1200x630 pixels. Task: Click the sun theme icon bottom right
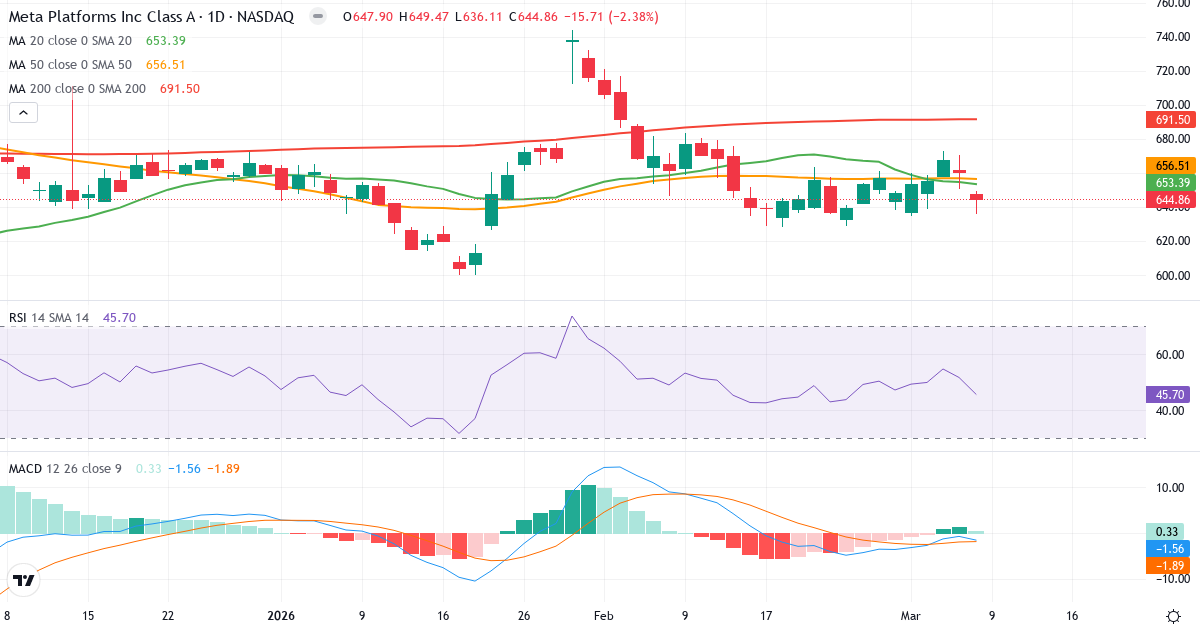pos(1171,618)
